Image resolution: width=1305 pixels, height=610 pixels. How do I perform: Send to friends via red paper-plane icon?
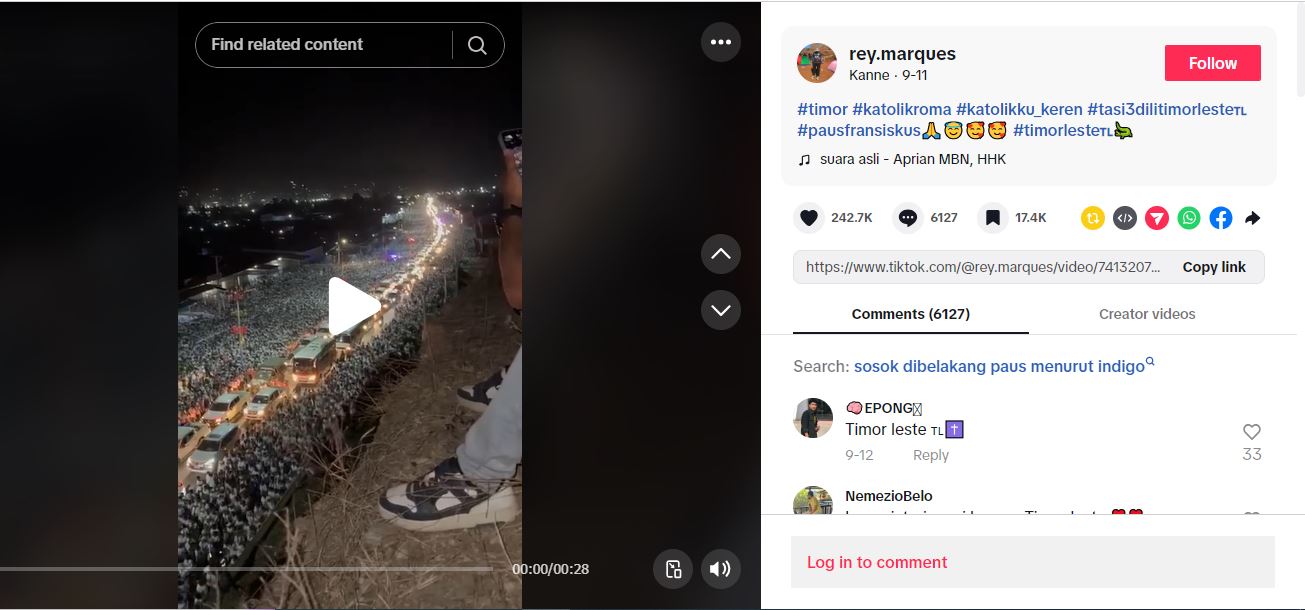click(1157, 218)
